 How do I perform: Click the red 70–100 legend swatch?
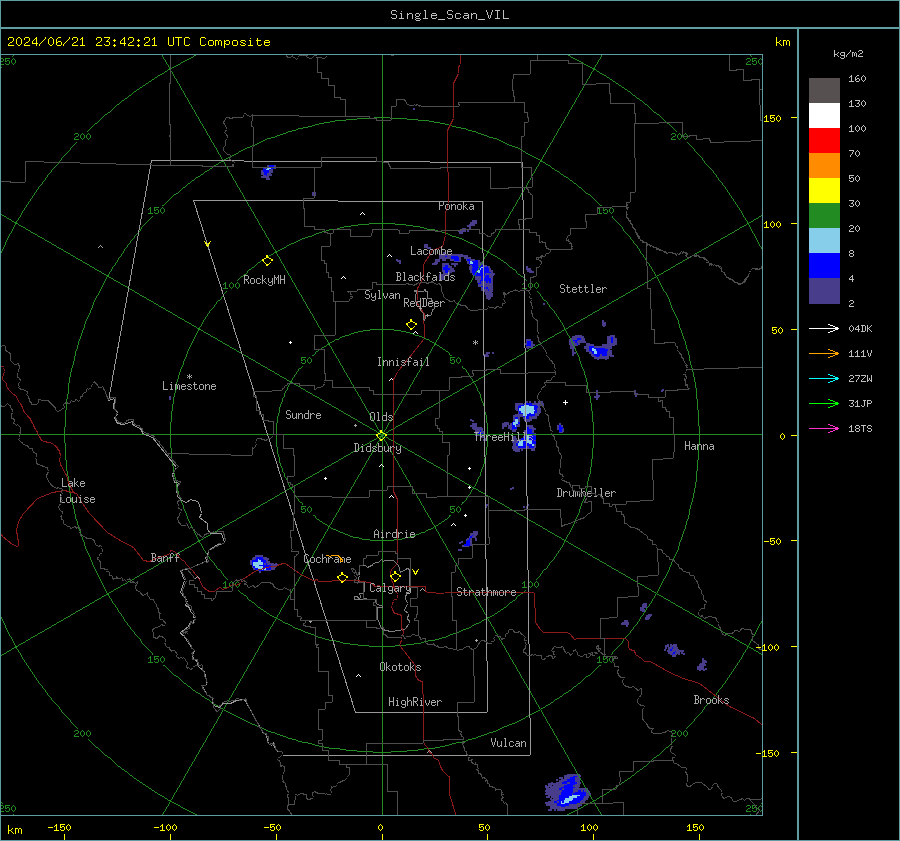click(x=824, y=141)
